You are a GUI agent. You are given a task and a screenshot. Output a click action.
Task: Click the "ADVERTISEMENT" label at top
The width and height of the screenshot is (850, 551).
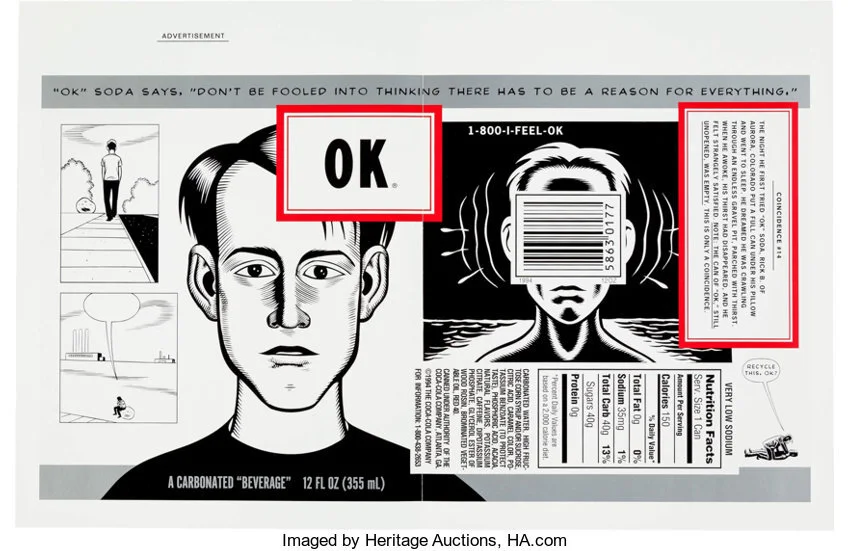193,36
